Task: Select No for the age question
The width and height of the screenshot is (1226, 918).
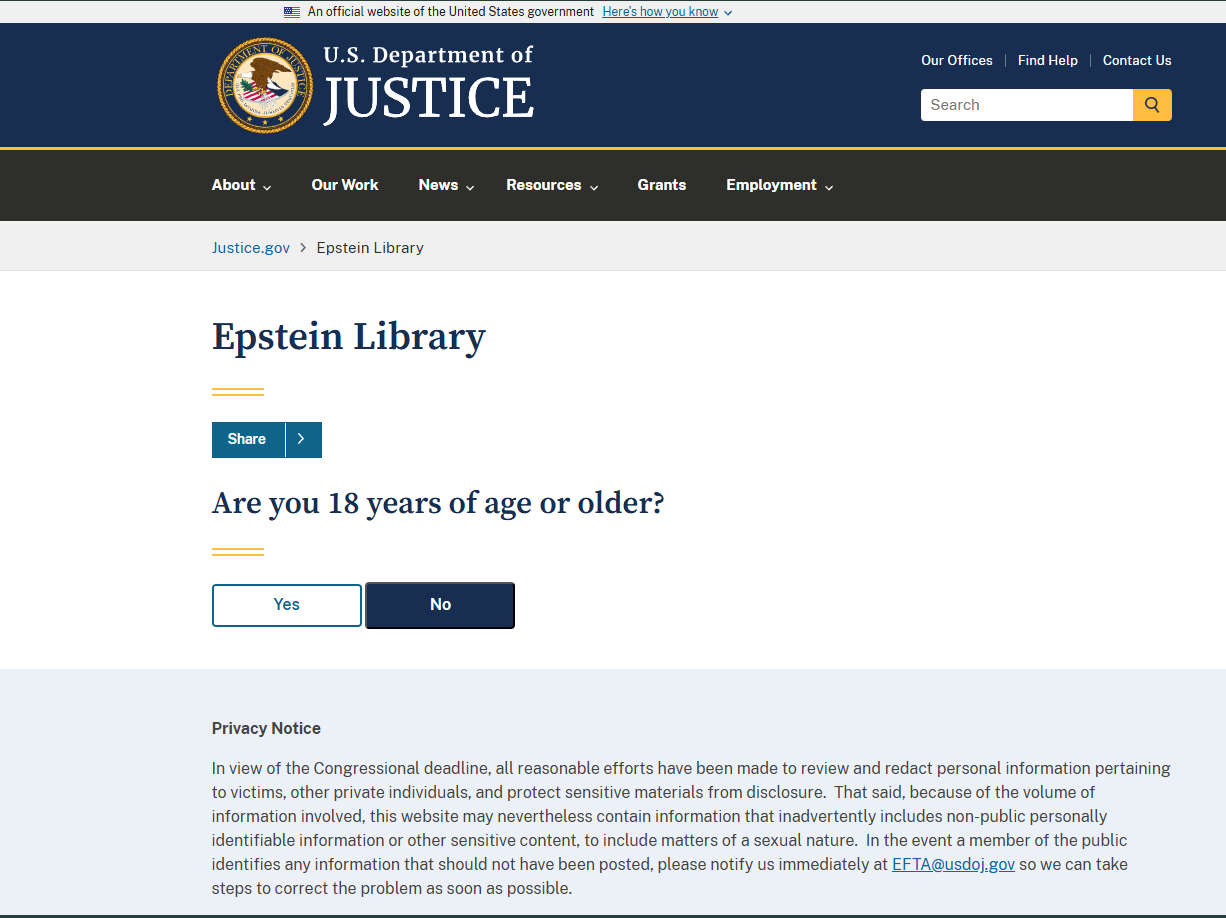Action: pyautogui.click(x=440, y=605)
